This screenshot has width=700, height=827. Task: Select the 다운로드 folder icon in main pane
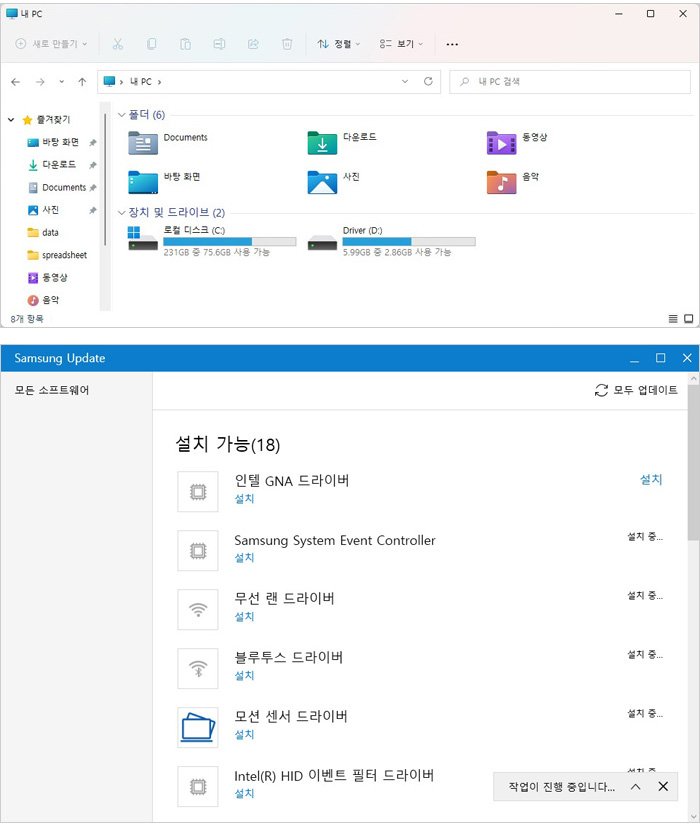pyautogui.click(x=322, y=142)
